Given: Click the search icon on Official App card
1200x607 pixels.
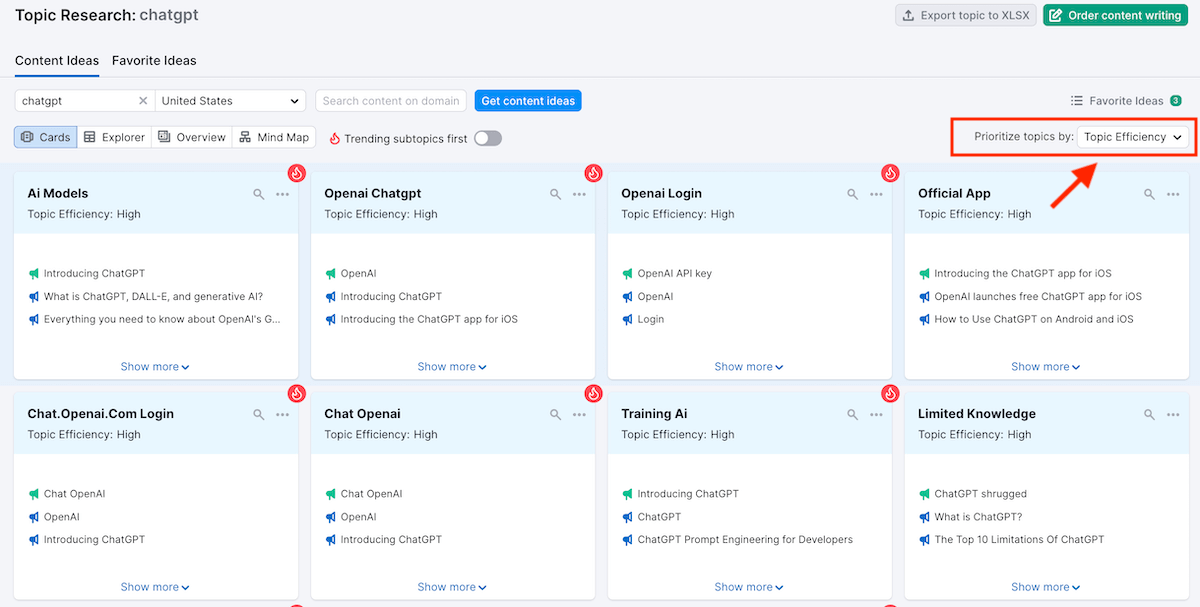Looking at the screenshot, I should point(1149,194).
